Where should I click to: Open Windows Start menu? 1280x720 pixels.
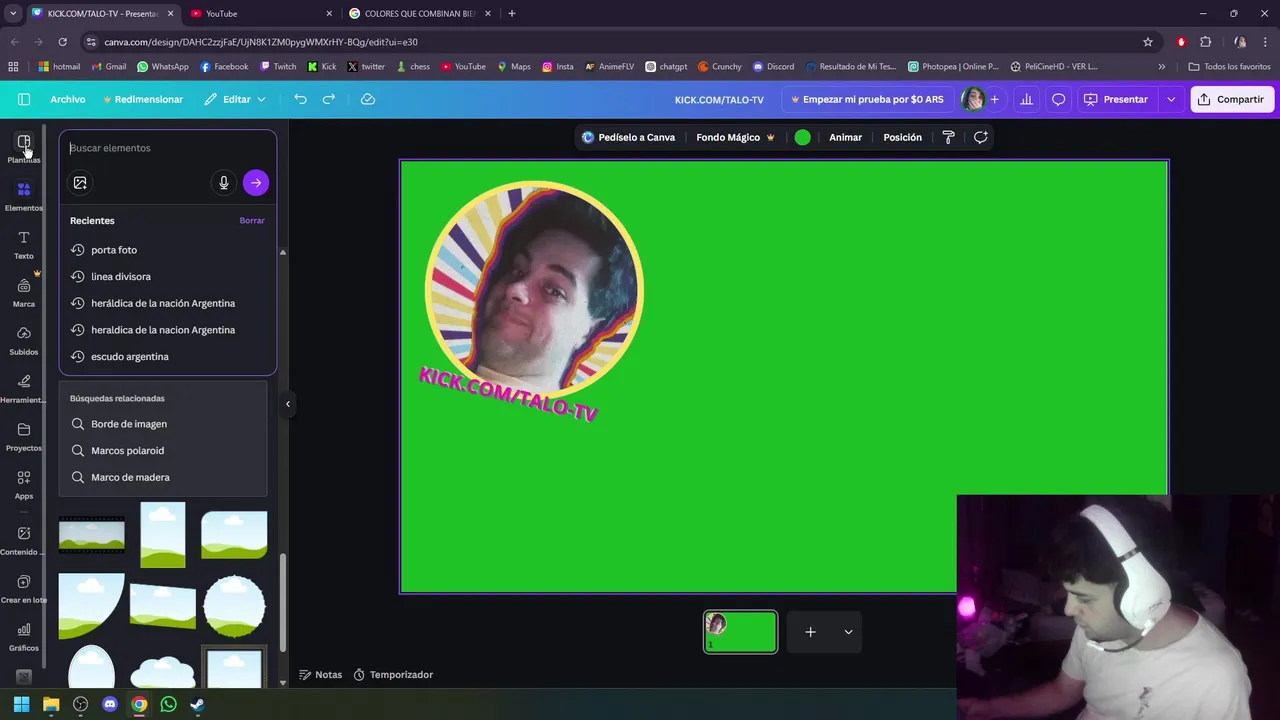tap(21, 704)
